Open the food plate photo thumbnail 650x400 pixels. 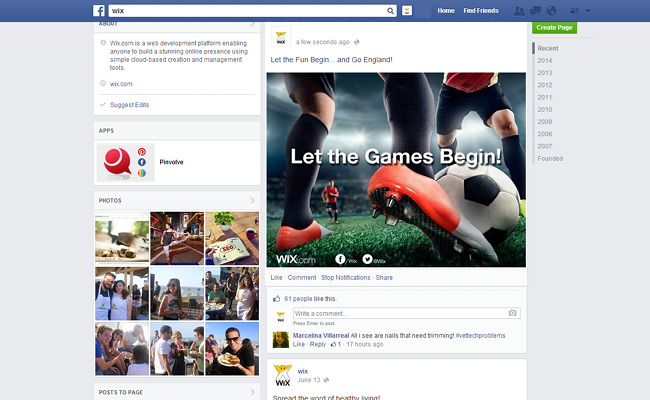(x=122, y=238)
